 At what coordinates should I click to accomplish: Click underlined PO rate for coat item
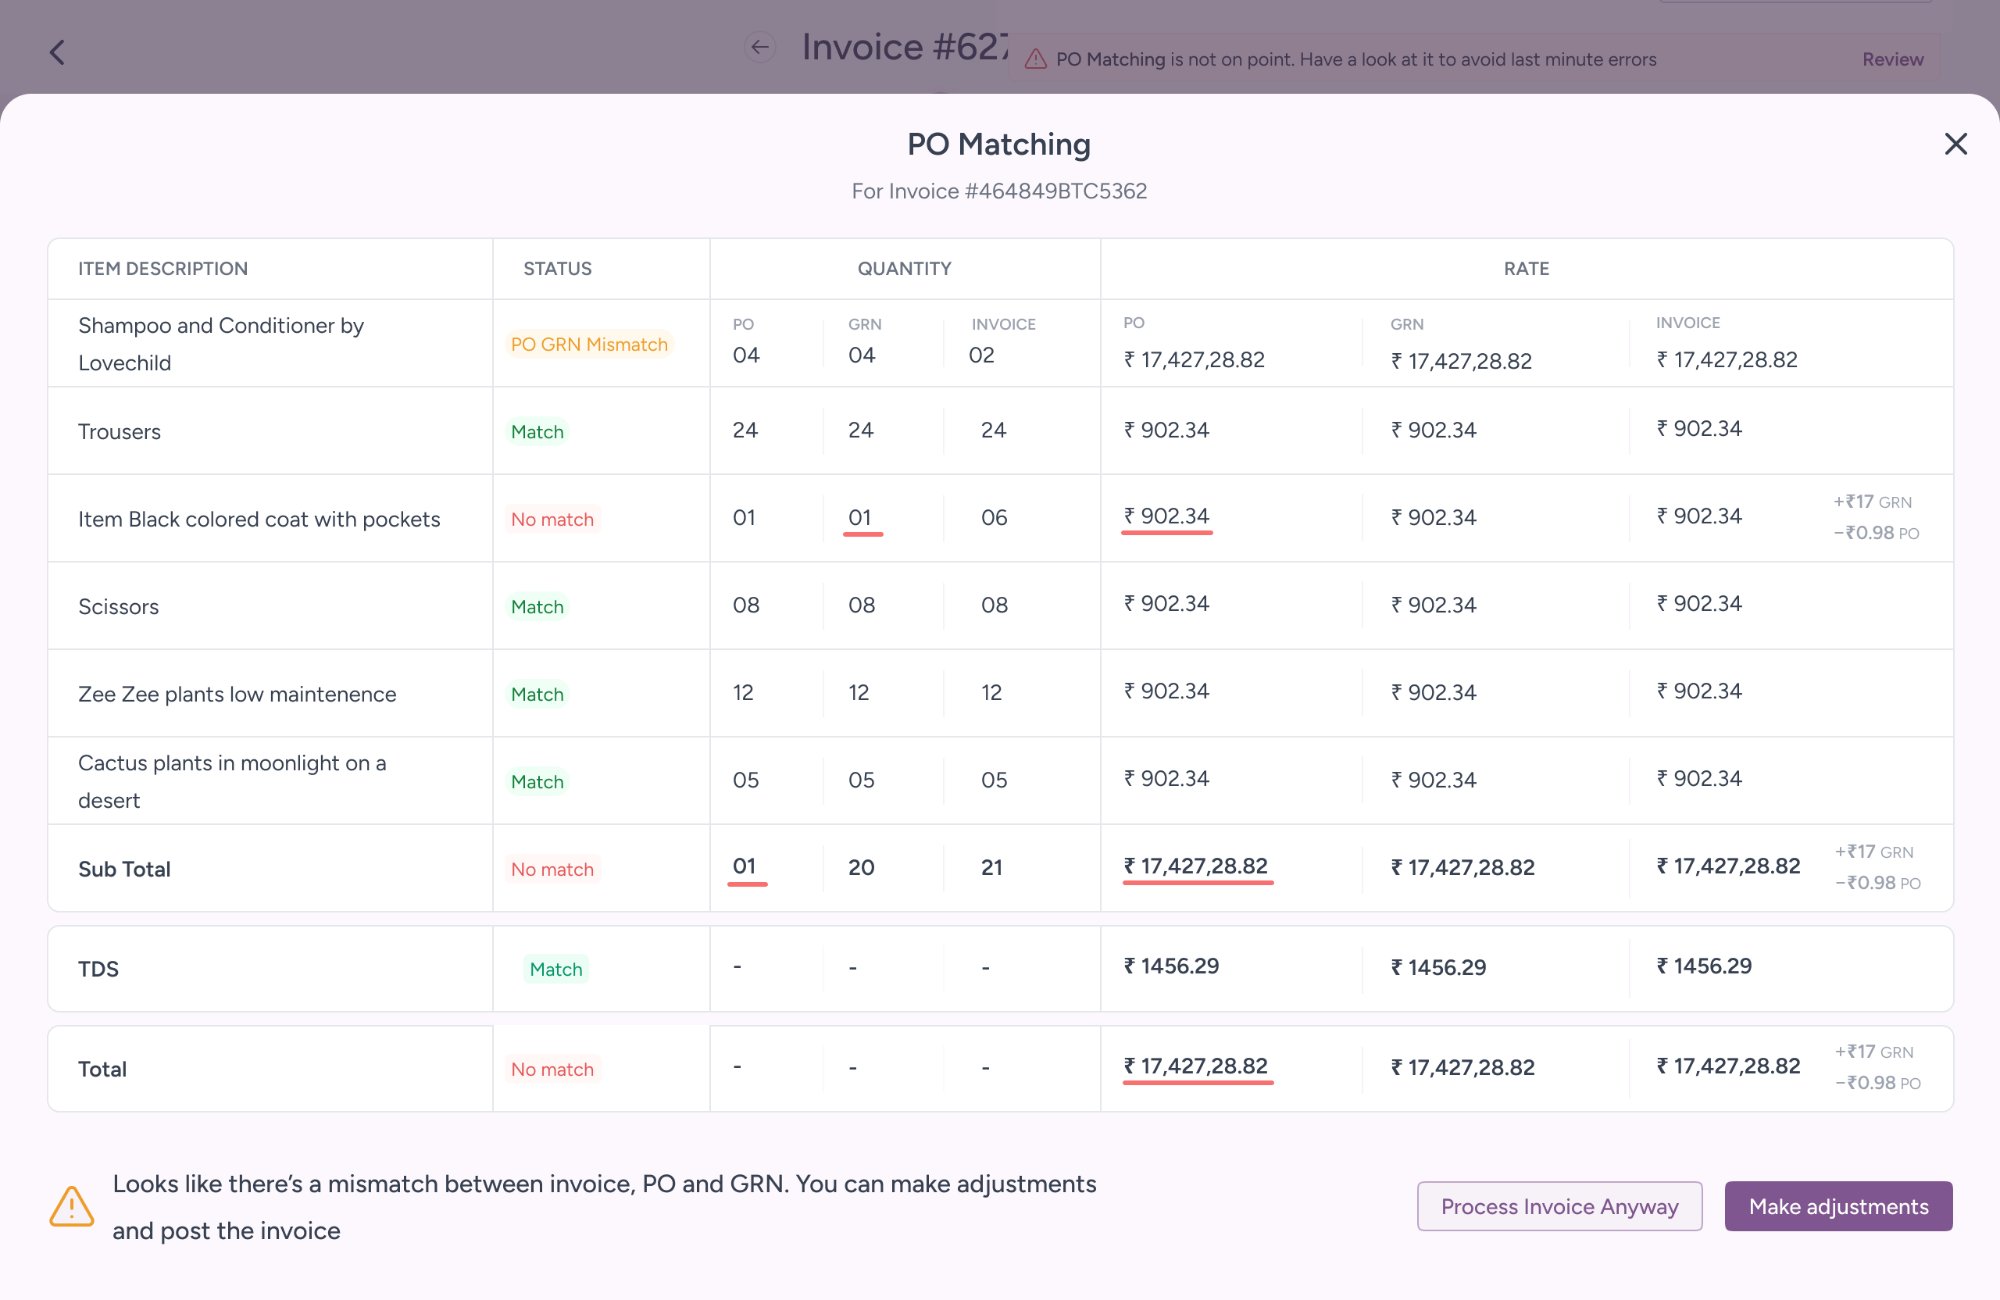pyautogui.click(x=1166, y=516)
